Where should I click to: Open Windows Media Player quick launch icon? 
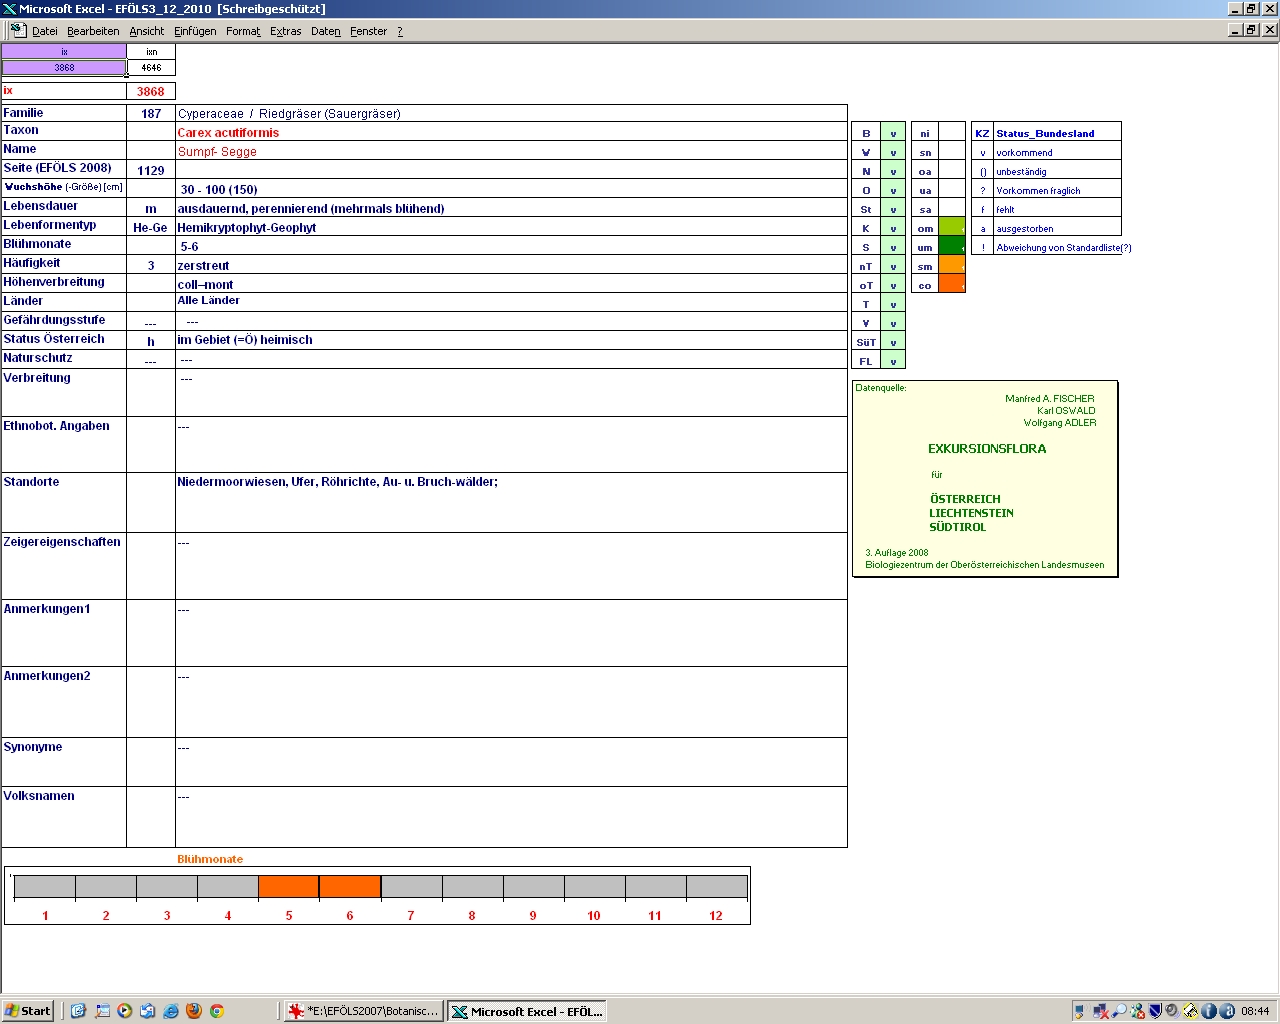point(125,1011)
